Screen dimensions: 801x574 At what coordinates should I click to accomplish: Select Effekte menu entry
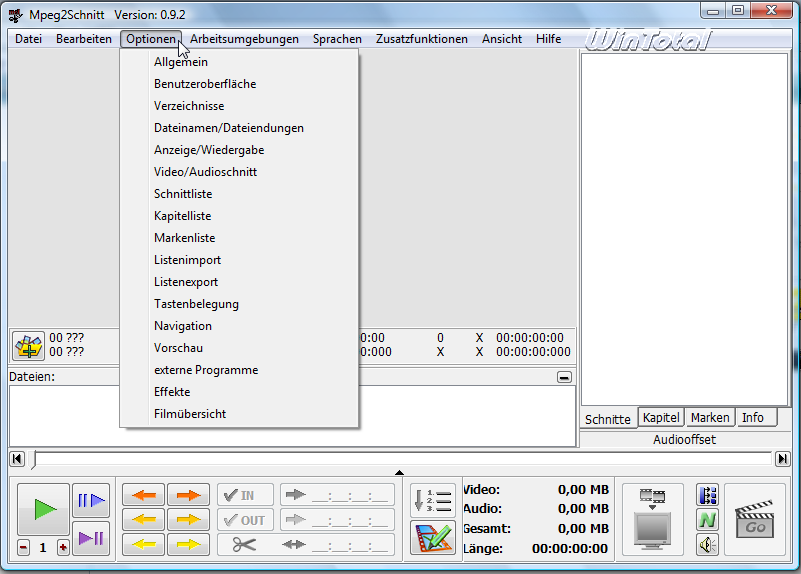[x=239, y=391]
